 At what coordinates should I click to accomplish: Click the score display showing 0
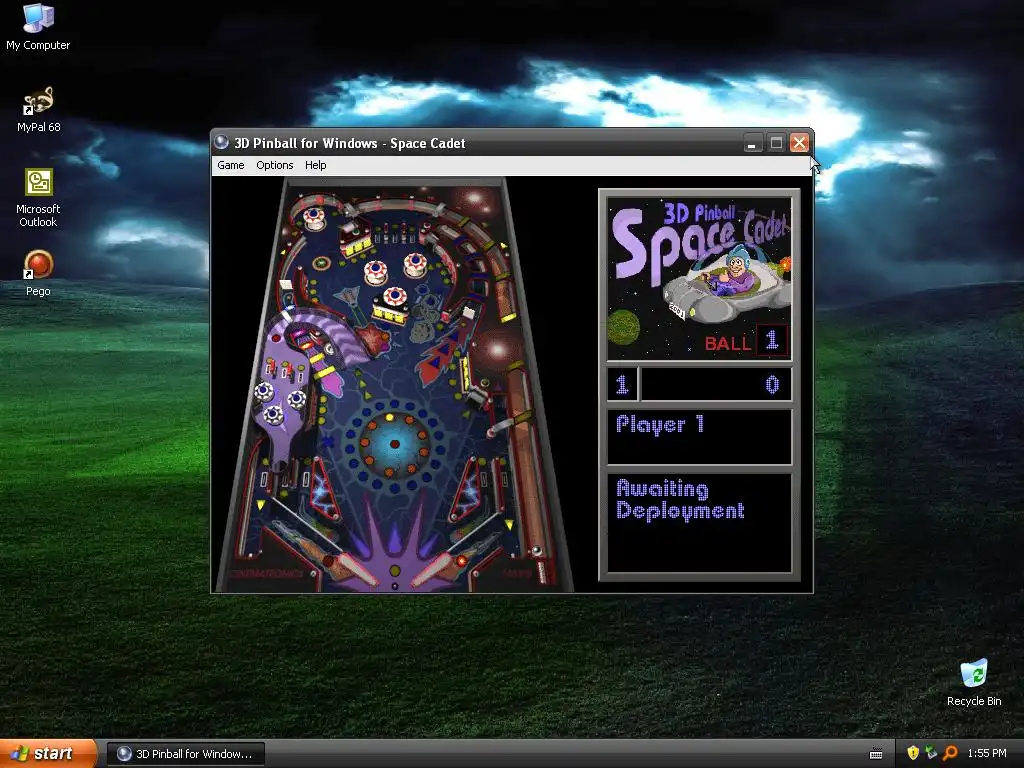tap(716, 385)
